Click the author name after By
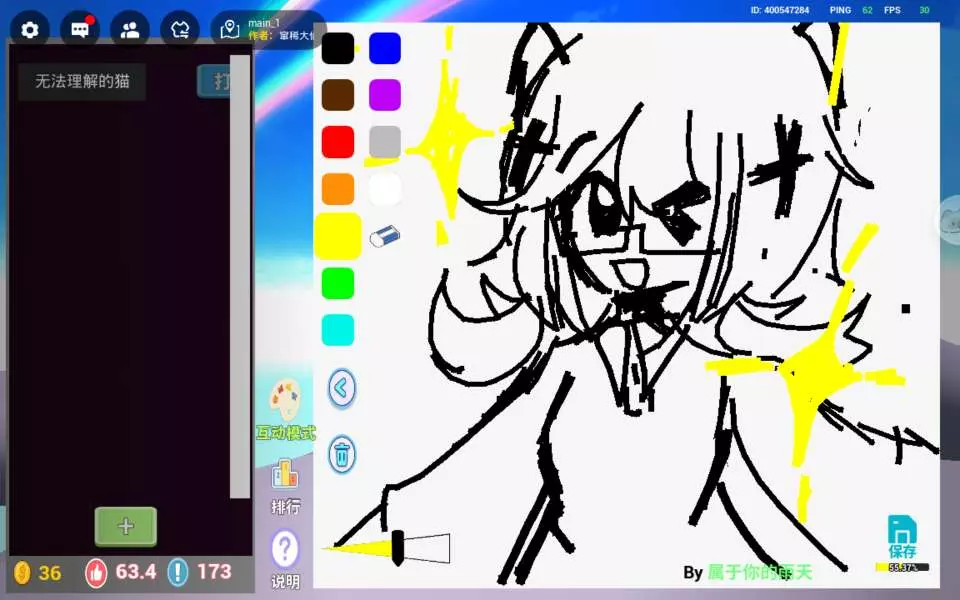Viewport: 960px width, 600px height. (759, 572)
